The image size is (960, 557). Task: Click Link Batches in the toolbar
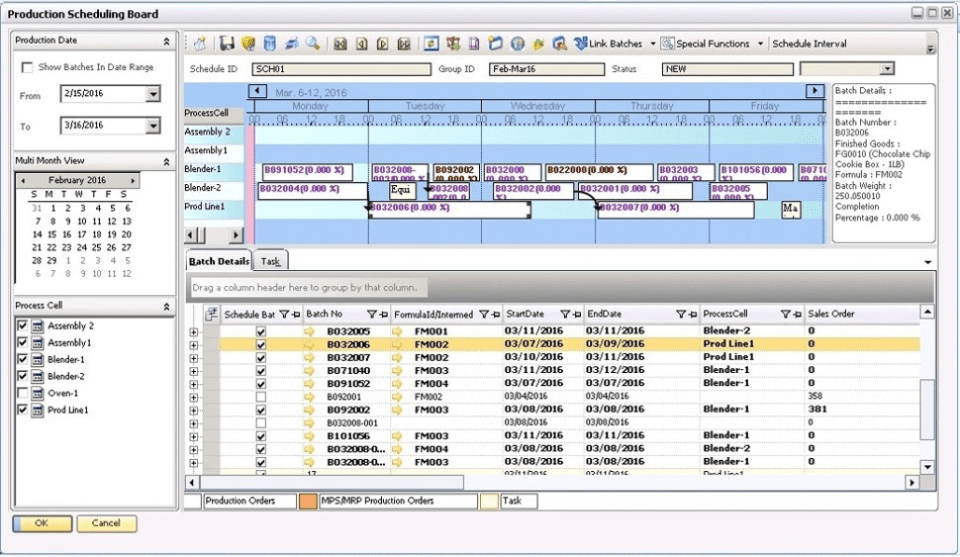click(x=609, y=44)
